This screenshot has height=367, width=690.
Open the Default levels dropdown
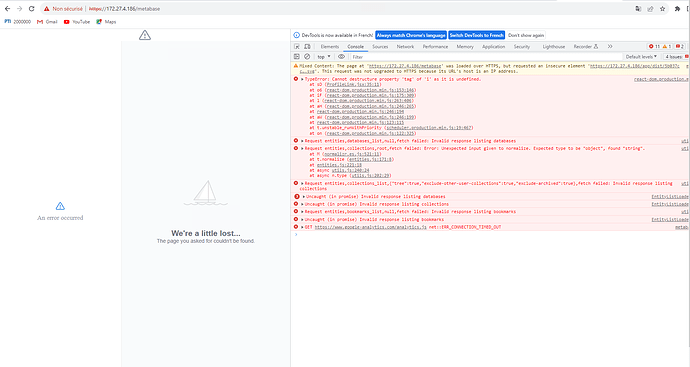click(x=641, y=57)
